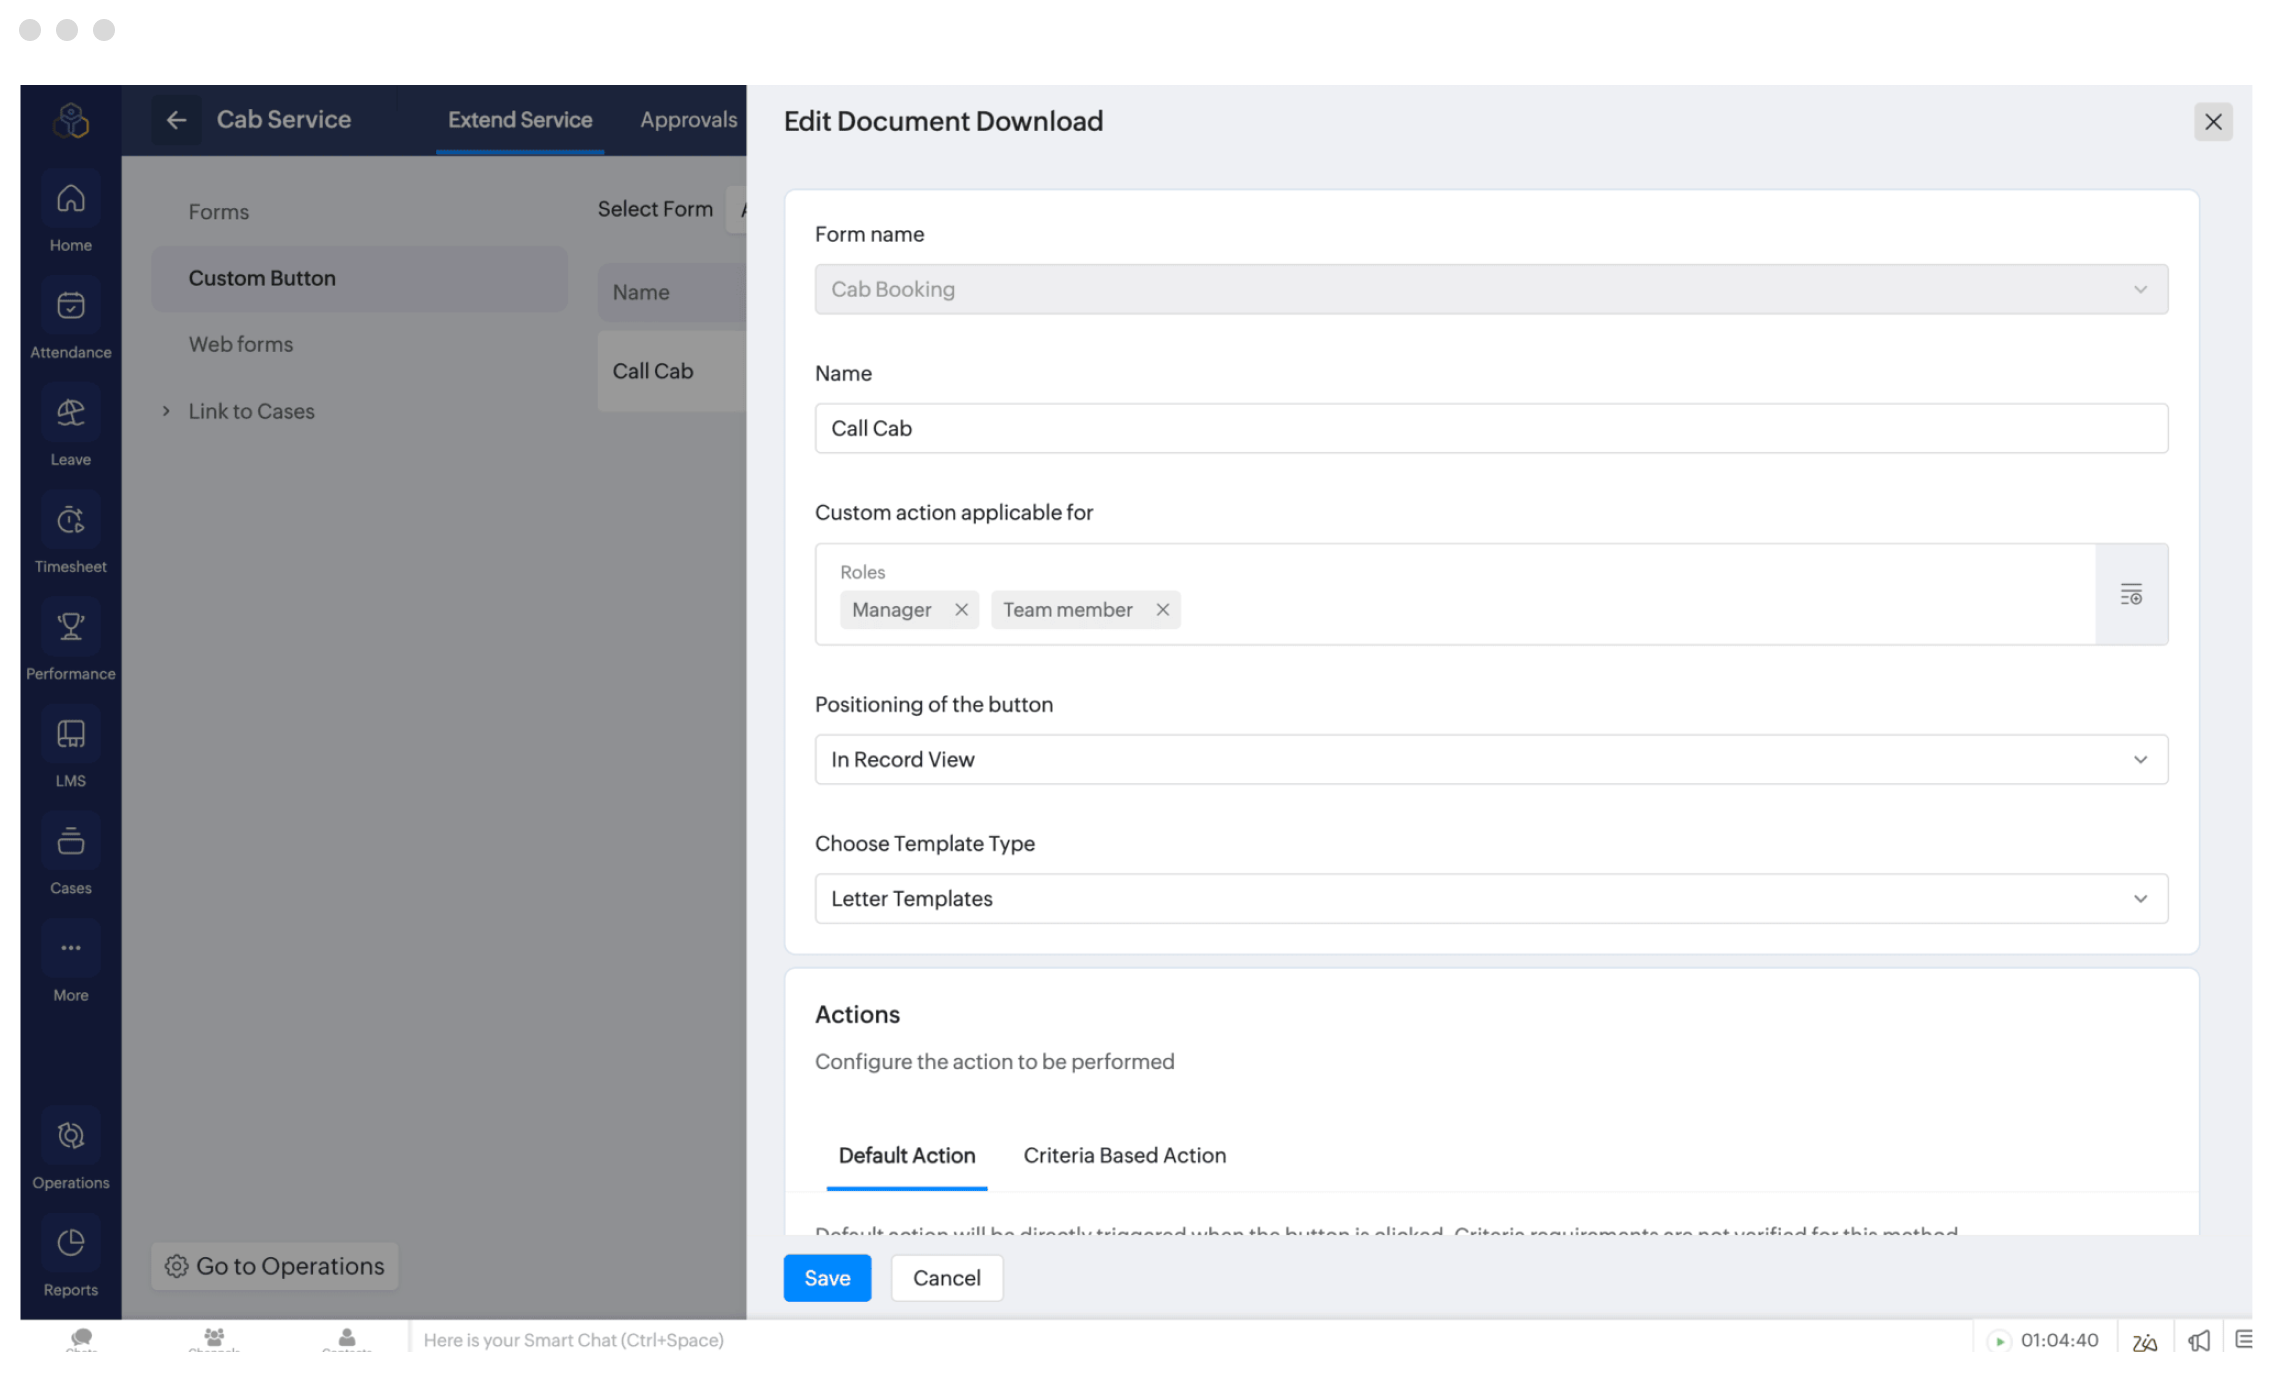Click the role selector list icon

point(2131,595)
